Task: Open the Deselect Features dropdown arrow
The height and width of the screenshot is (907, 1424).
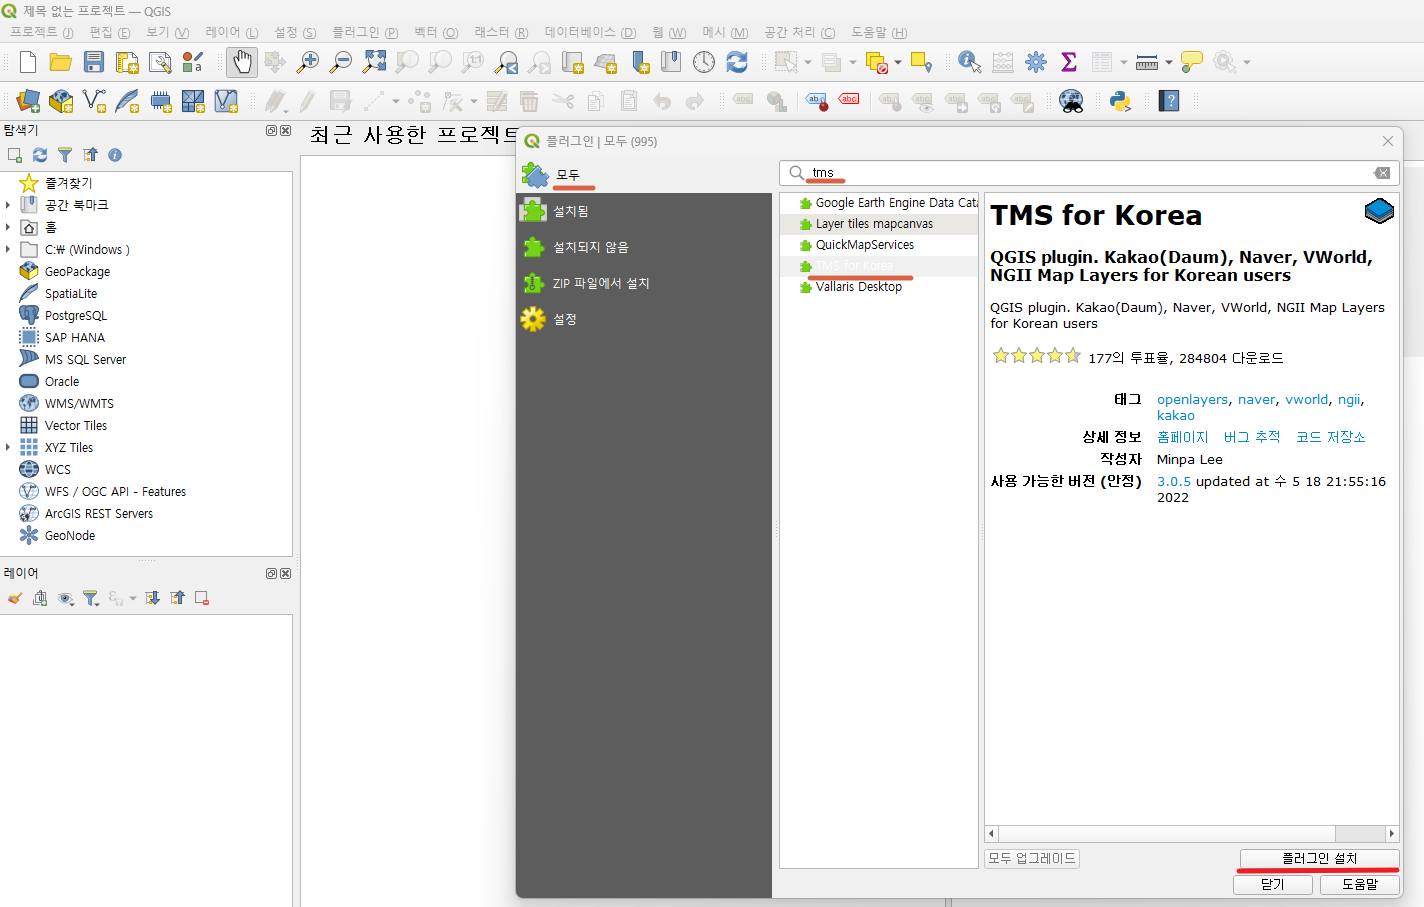Action: pyautogui.click(x=898, y=63)
